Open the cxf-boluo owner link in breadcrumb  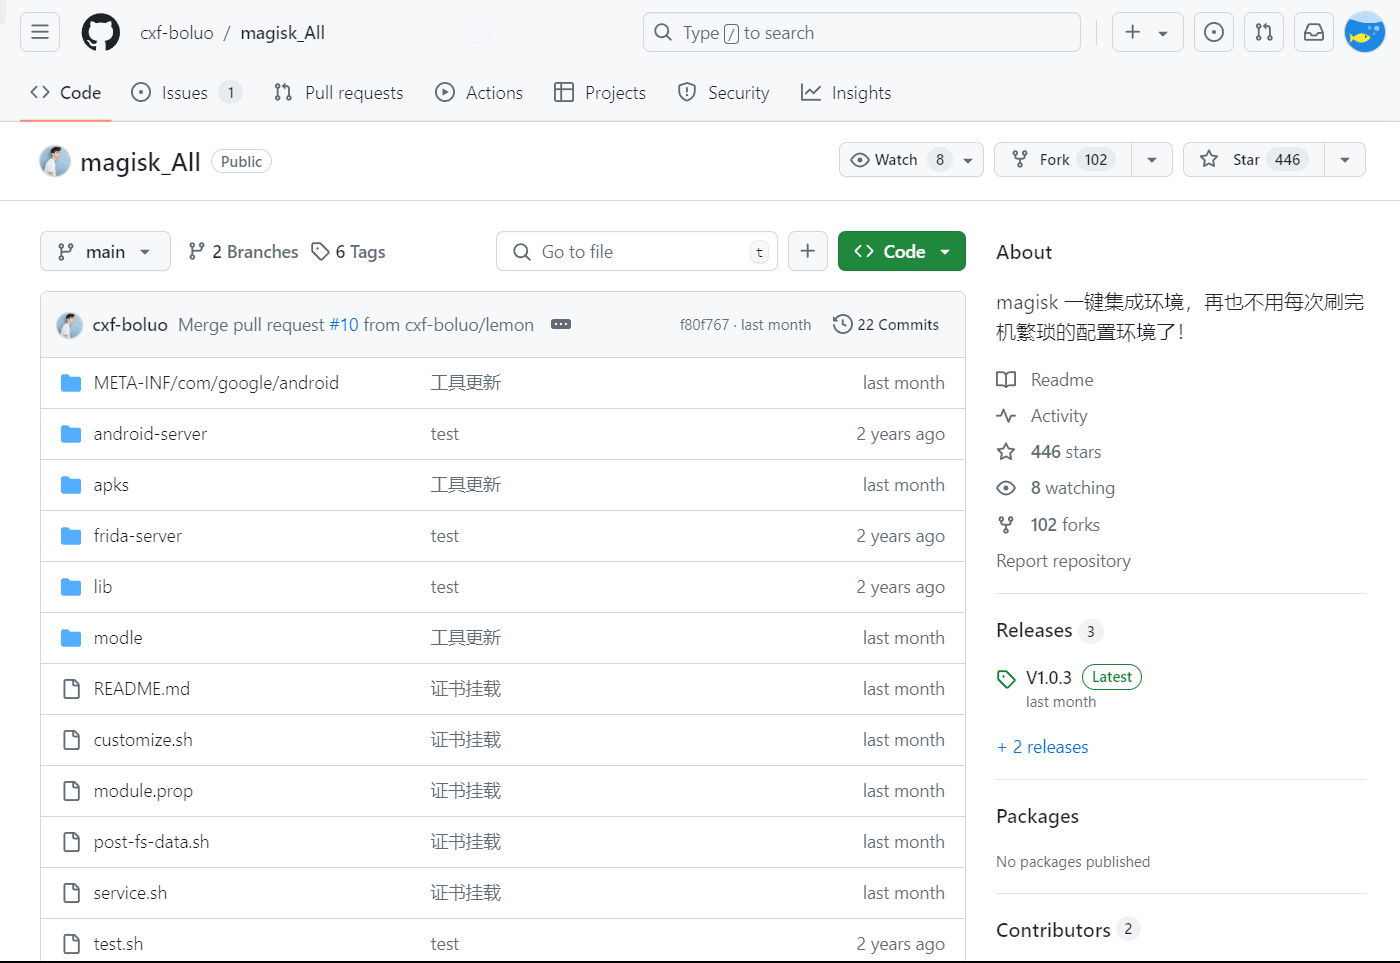coord(177,33)
